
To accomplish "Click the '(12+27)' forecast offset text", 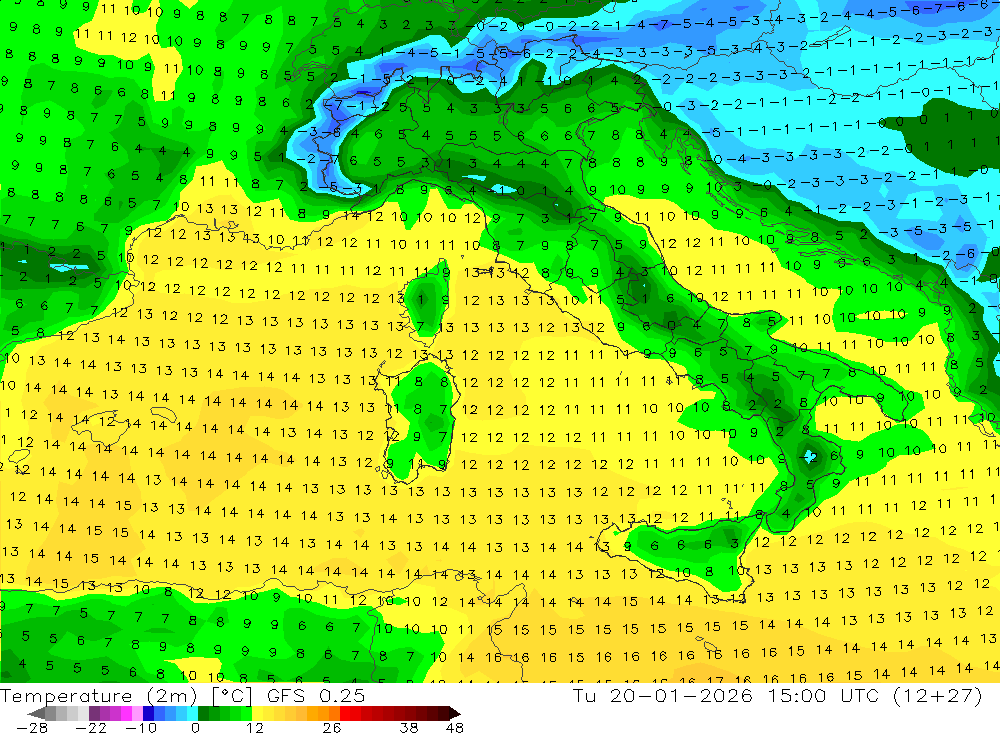I will point(938,695).
